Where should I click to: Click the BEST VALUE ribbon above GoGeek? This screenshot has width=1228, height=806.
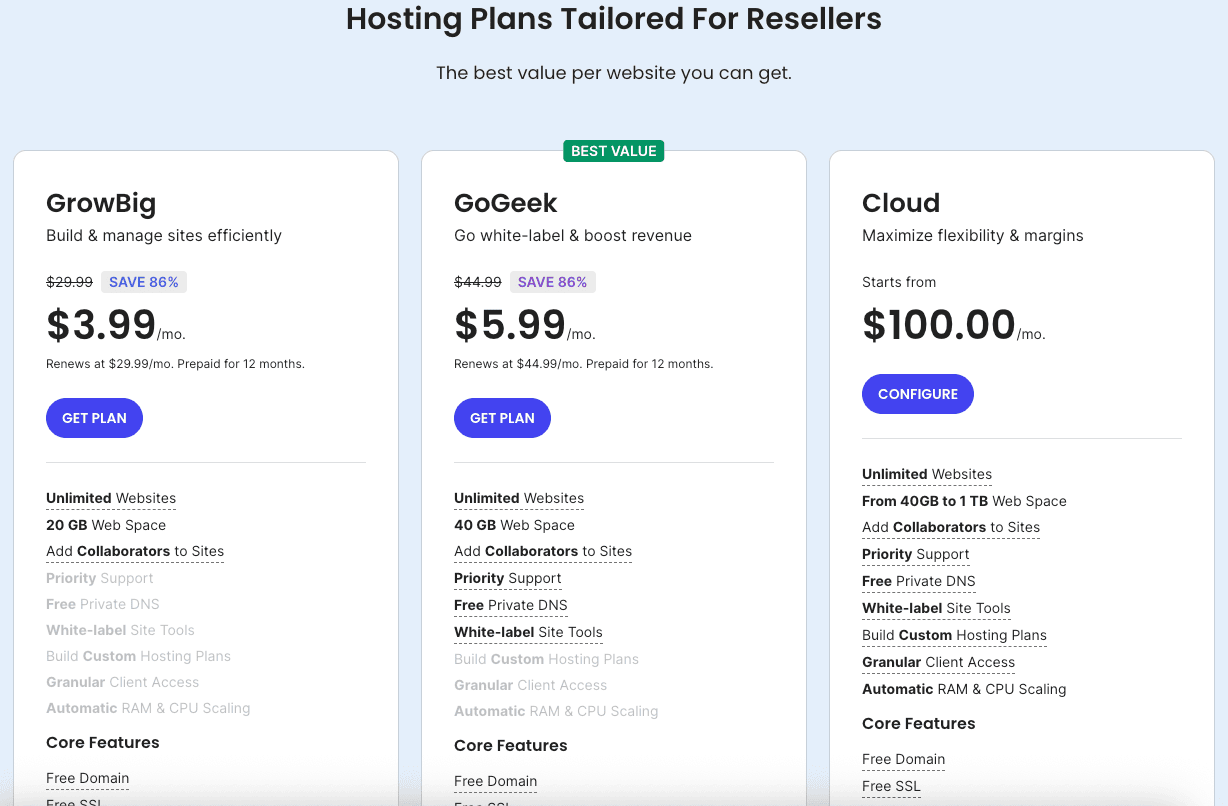[x=613, y=150]
